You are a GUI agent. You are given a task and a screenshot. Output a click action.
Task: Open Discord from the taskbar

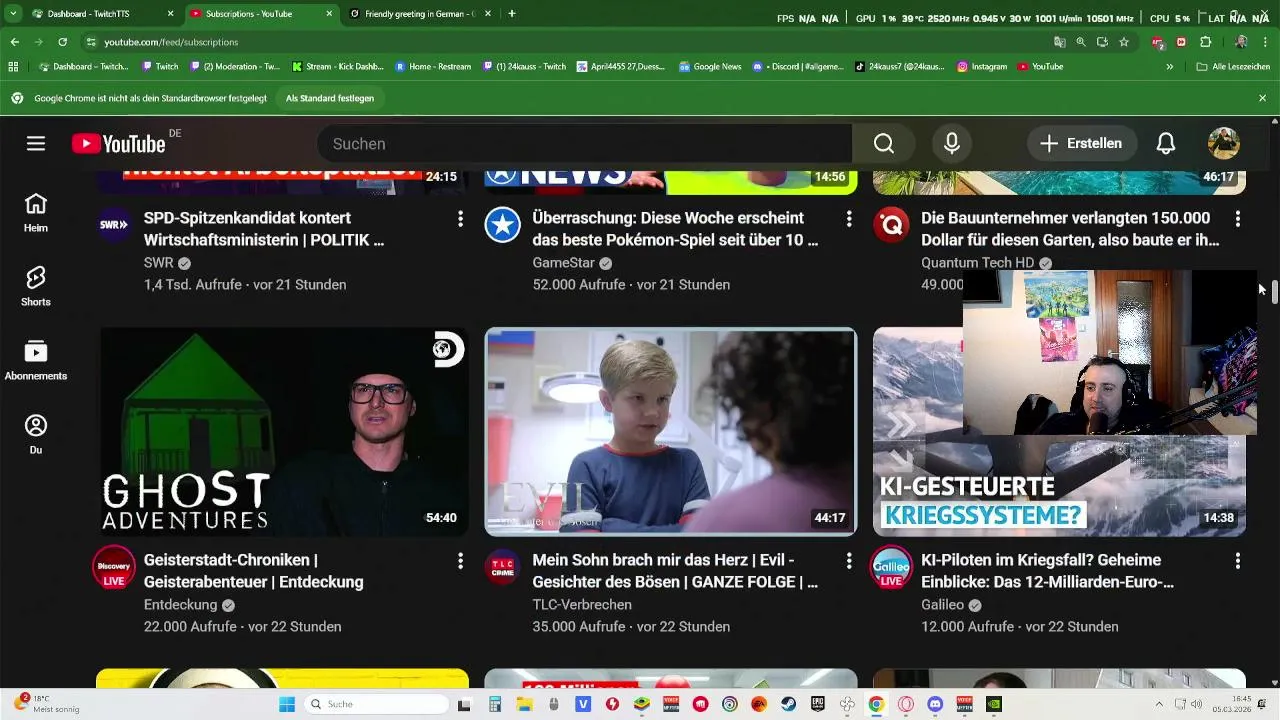pos(935,704)
